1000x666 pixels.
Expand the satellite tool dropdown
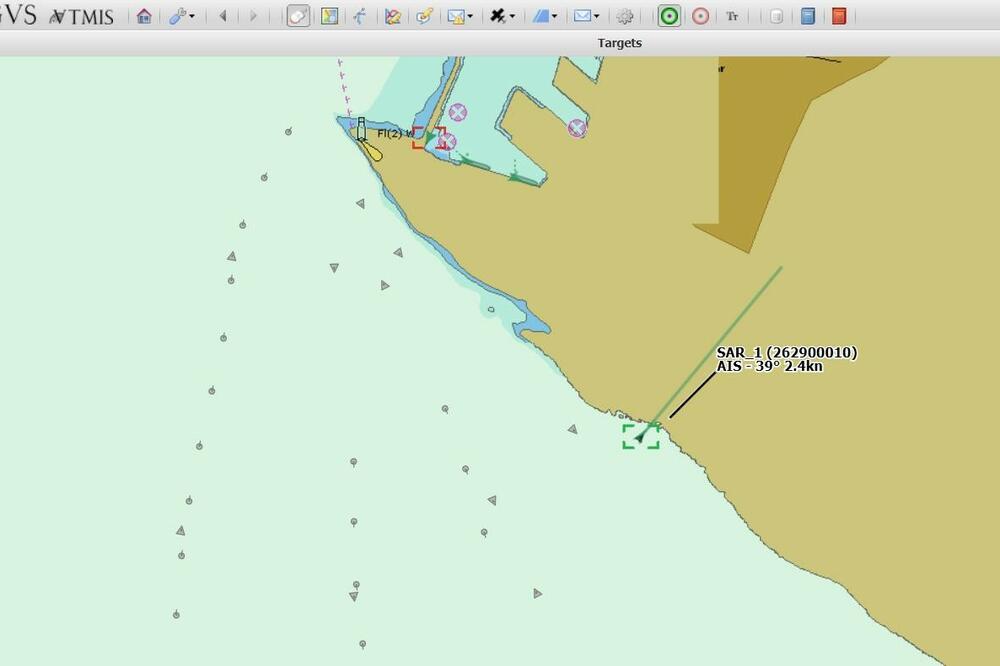click(x=502, y=16)
